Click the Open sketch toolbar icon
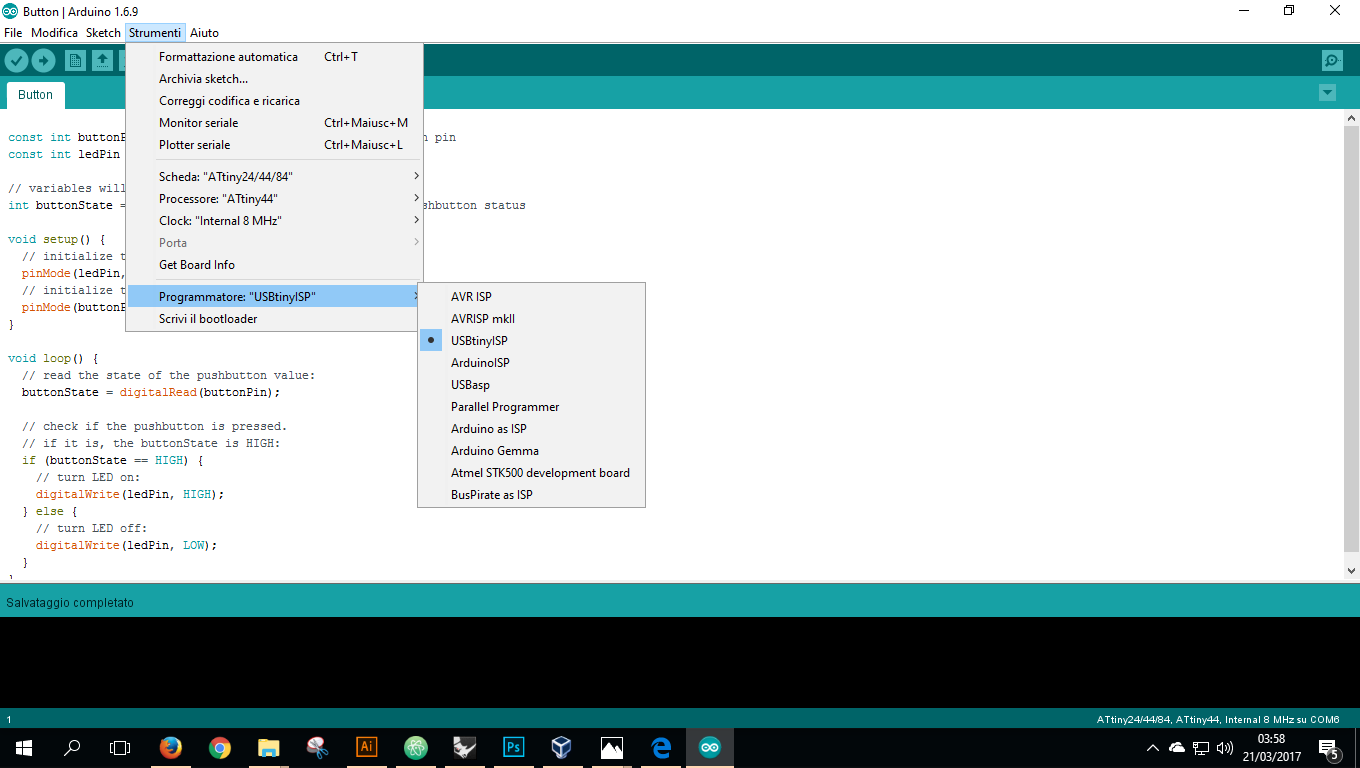 point(102,61)
